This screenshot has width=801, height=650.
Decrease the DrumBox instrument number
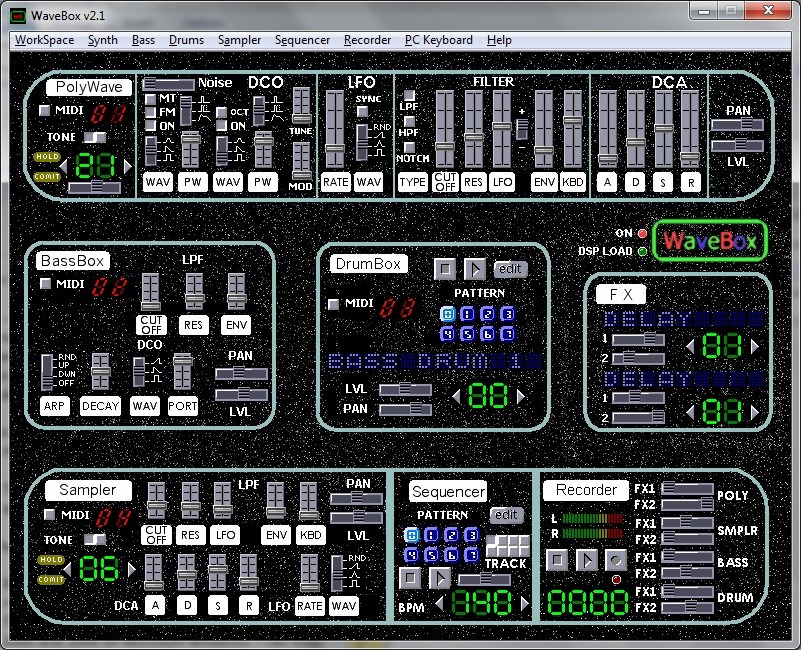456,396
